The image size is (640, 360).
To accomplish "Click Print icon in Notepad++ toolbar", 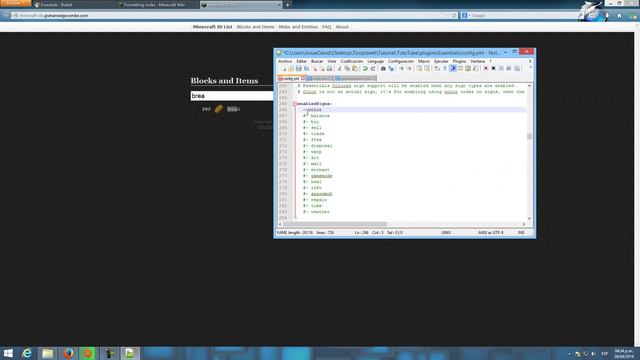I will click(329, 69).
